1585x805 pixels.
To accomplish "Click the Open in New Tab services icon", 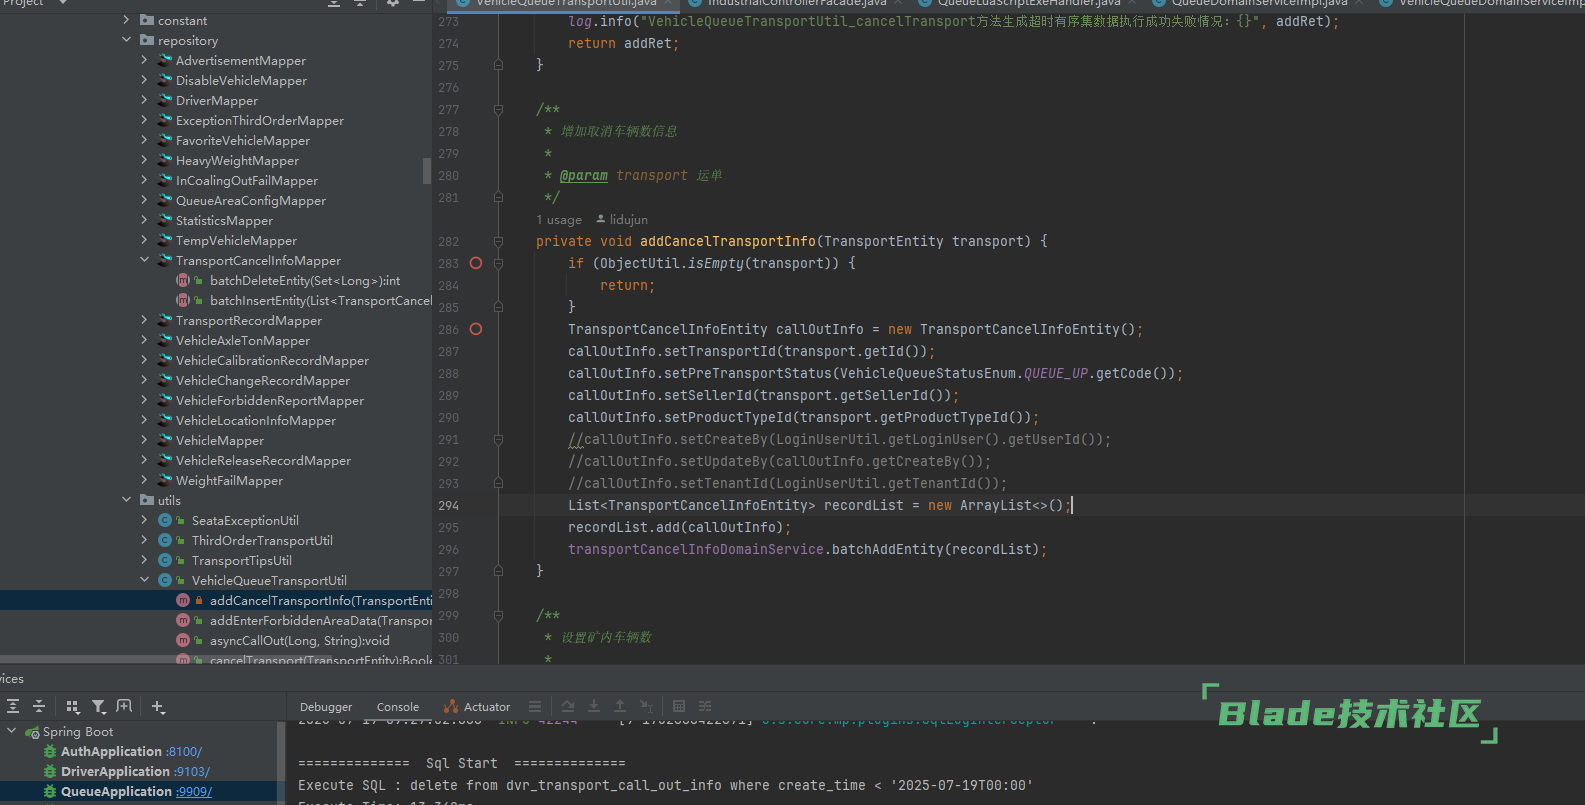I will pos(124,706).
